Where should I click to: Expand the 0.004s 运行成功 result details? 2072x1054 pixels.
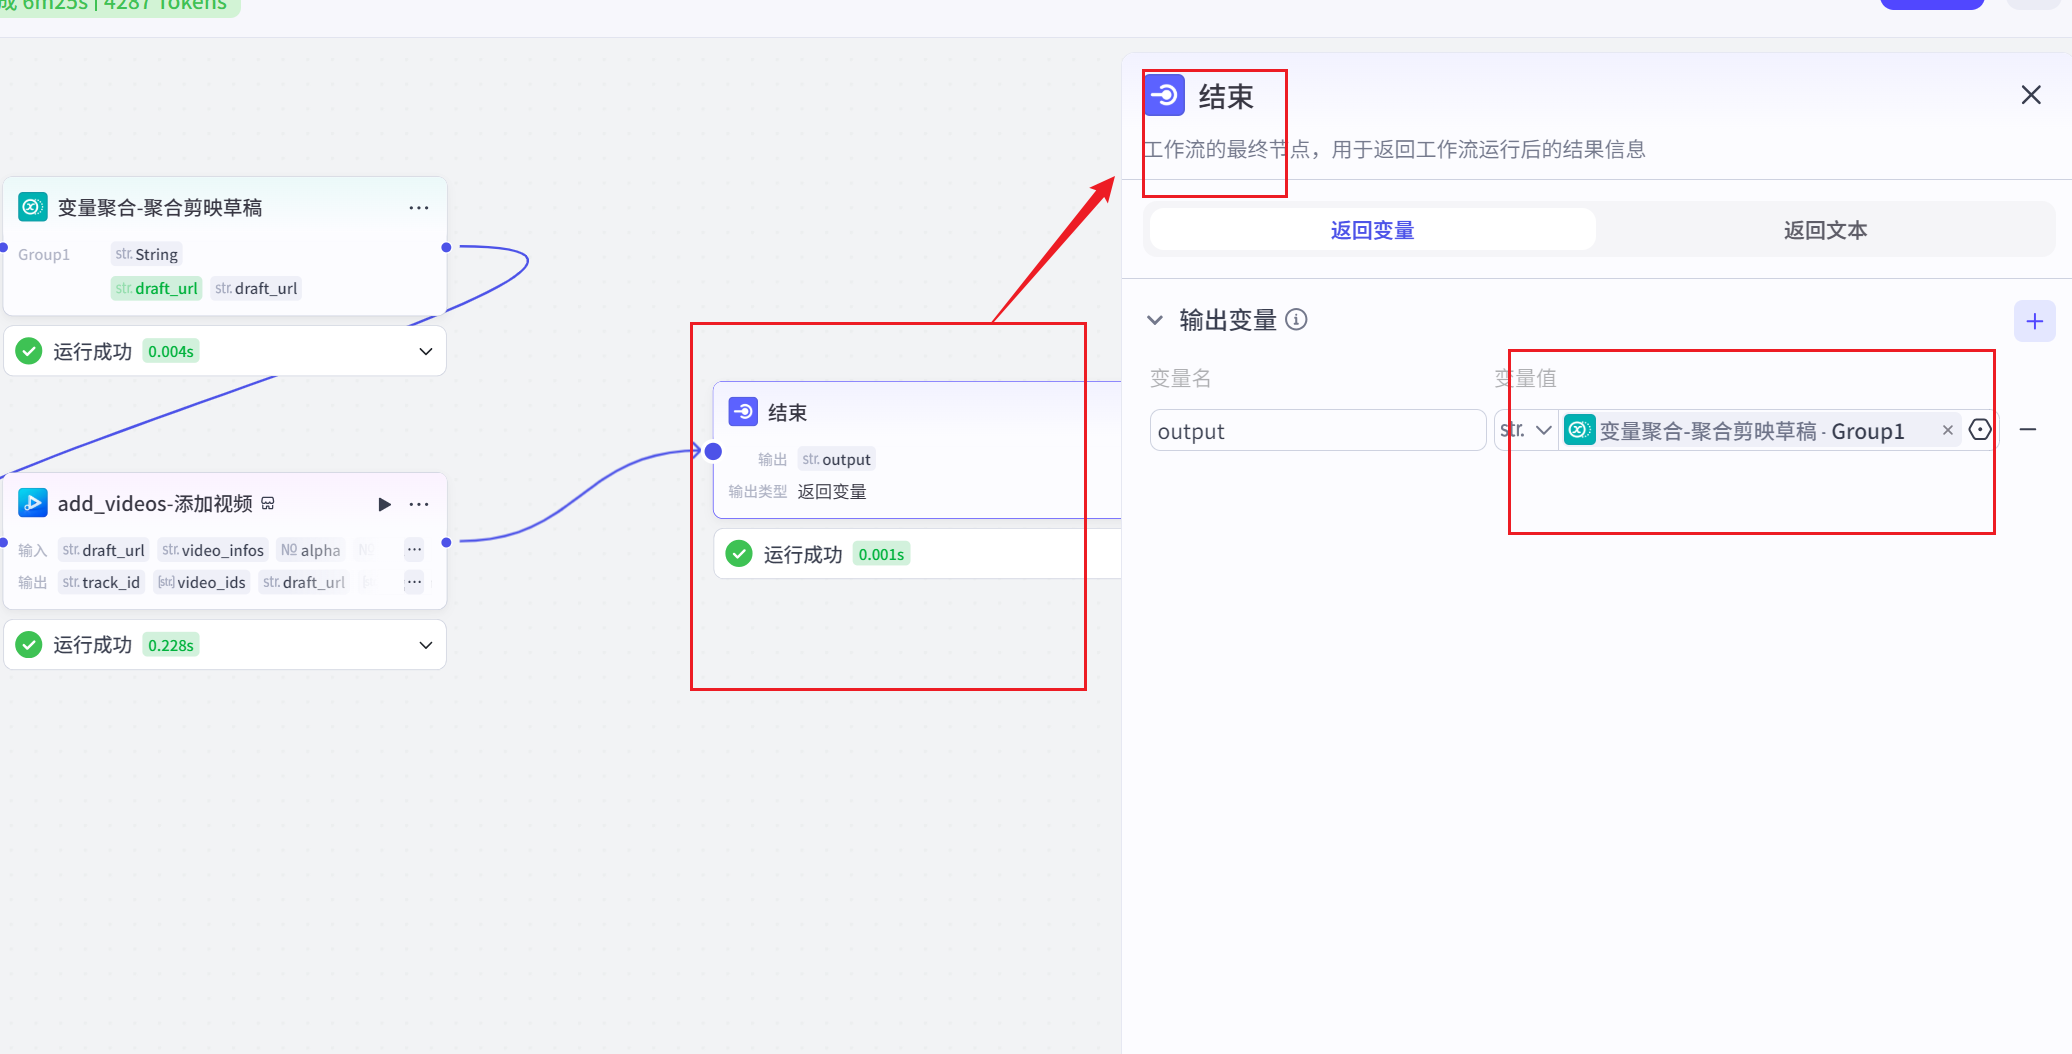click(424, 350)
